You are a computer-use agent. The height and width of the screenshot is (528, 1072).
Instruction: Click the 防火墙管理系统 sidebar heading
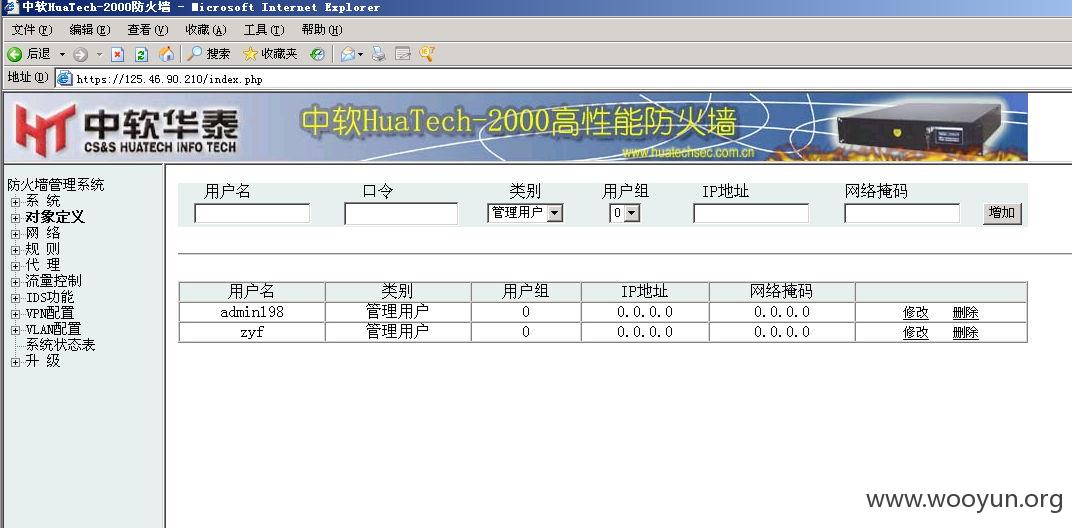coord(56,185)
